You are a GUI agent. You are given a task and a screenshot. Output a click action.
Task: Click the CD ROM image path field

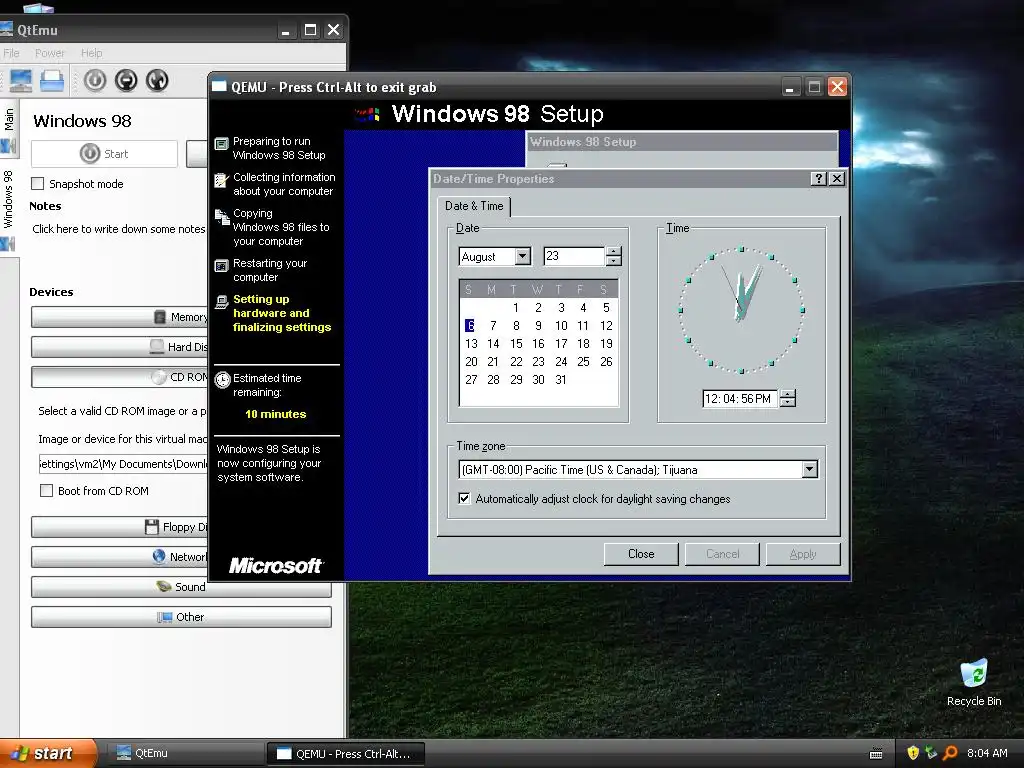[123, 464]
